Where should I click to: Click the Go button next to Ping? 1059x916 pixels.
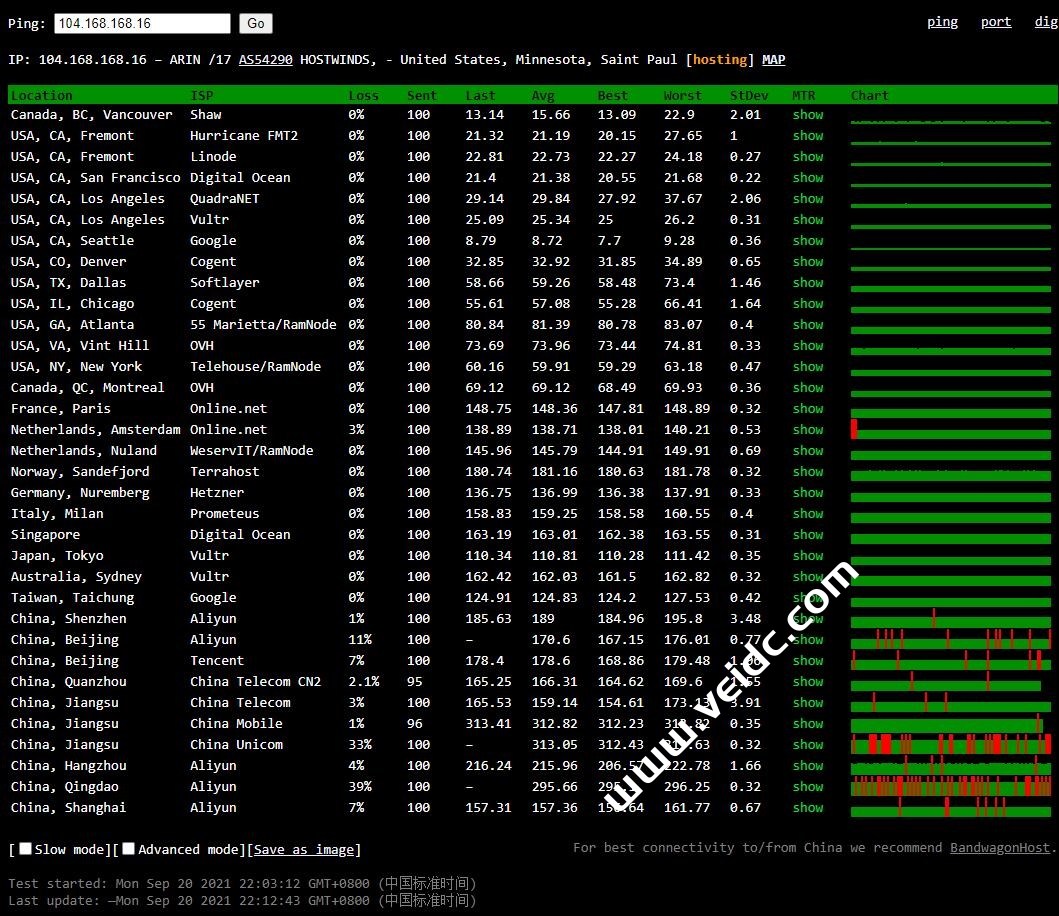(x=256, y=23)
